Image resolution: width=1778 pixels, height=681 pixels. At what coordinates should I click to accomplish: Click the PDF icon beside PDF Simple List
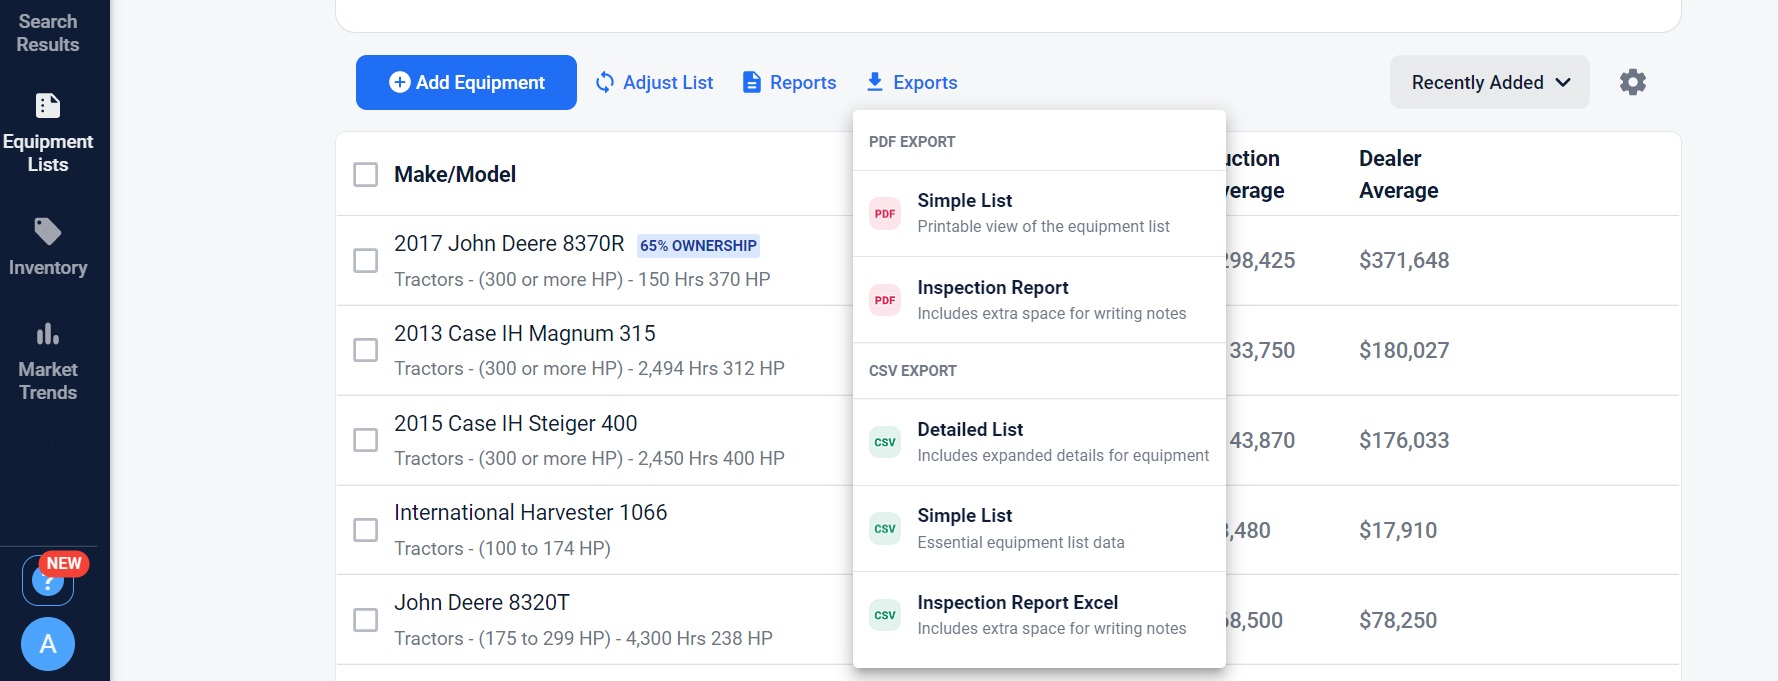coord(885,213)
